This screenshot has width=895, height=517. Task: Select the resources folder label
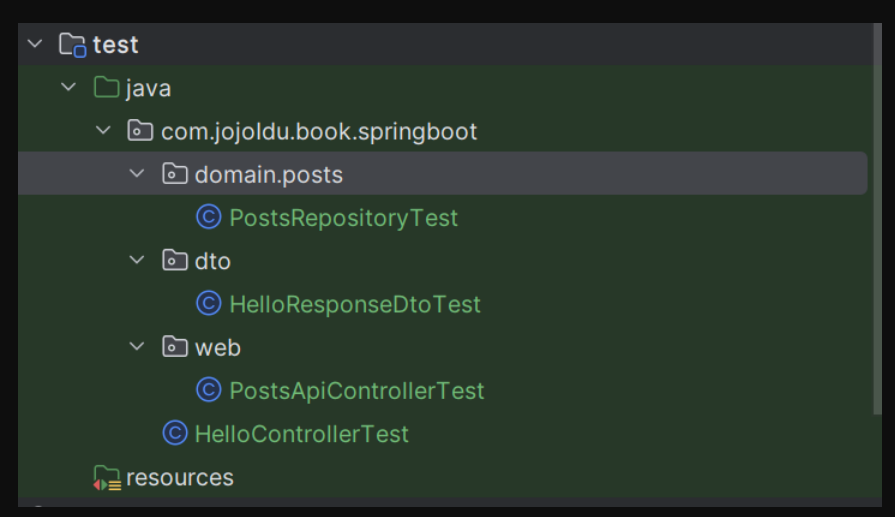tap(180, 478)
